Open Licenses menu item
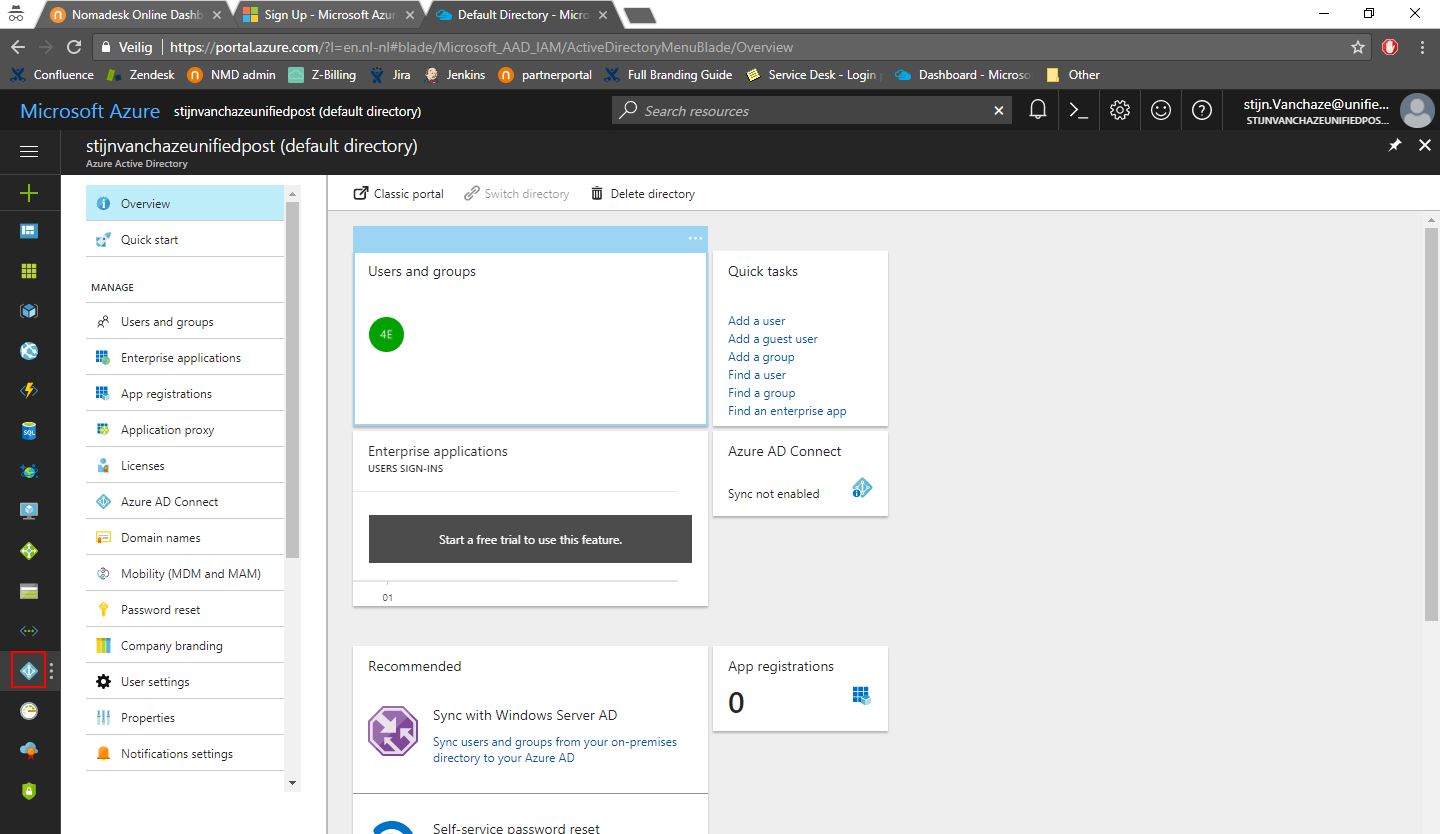 (x=185, y=465)
